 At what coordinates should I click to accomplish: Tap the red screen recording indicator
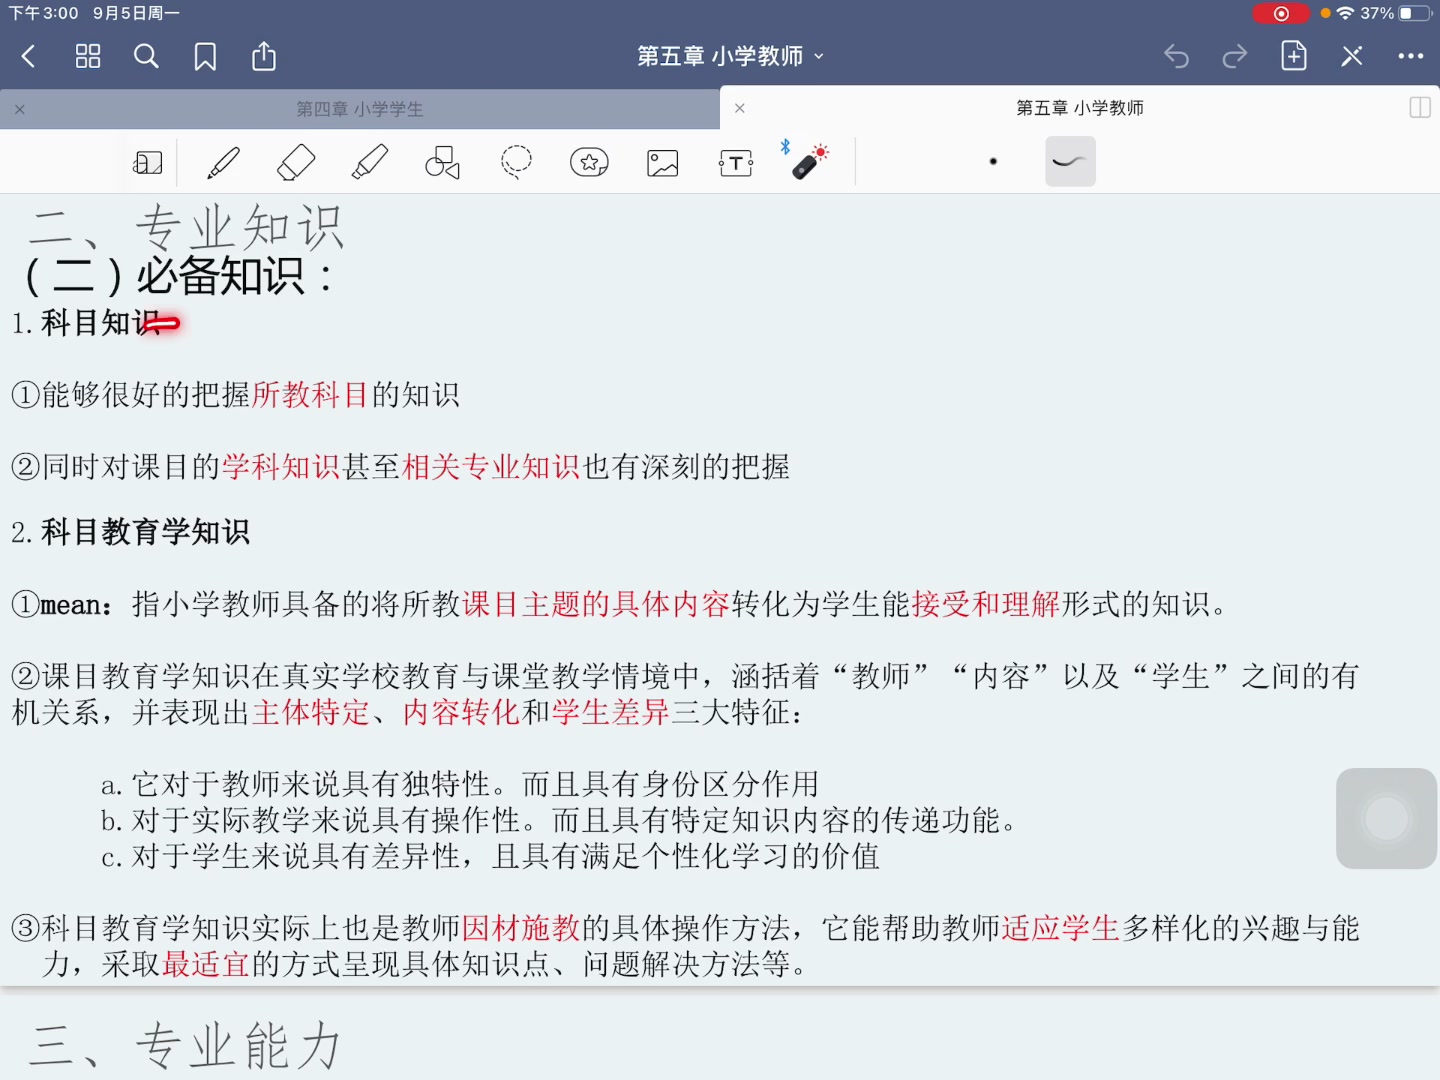1281,13
